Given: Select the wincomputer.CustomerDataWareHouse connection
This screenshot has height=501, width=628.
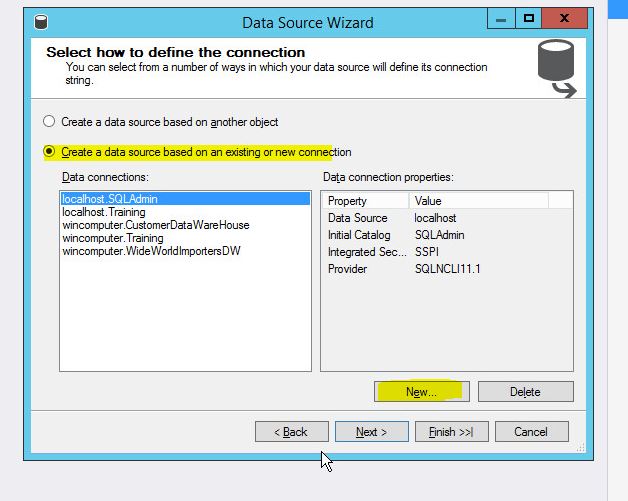Looking at the screenshot, I should (x=156, y=225).
